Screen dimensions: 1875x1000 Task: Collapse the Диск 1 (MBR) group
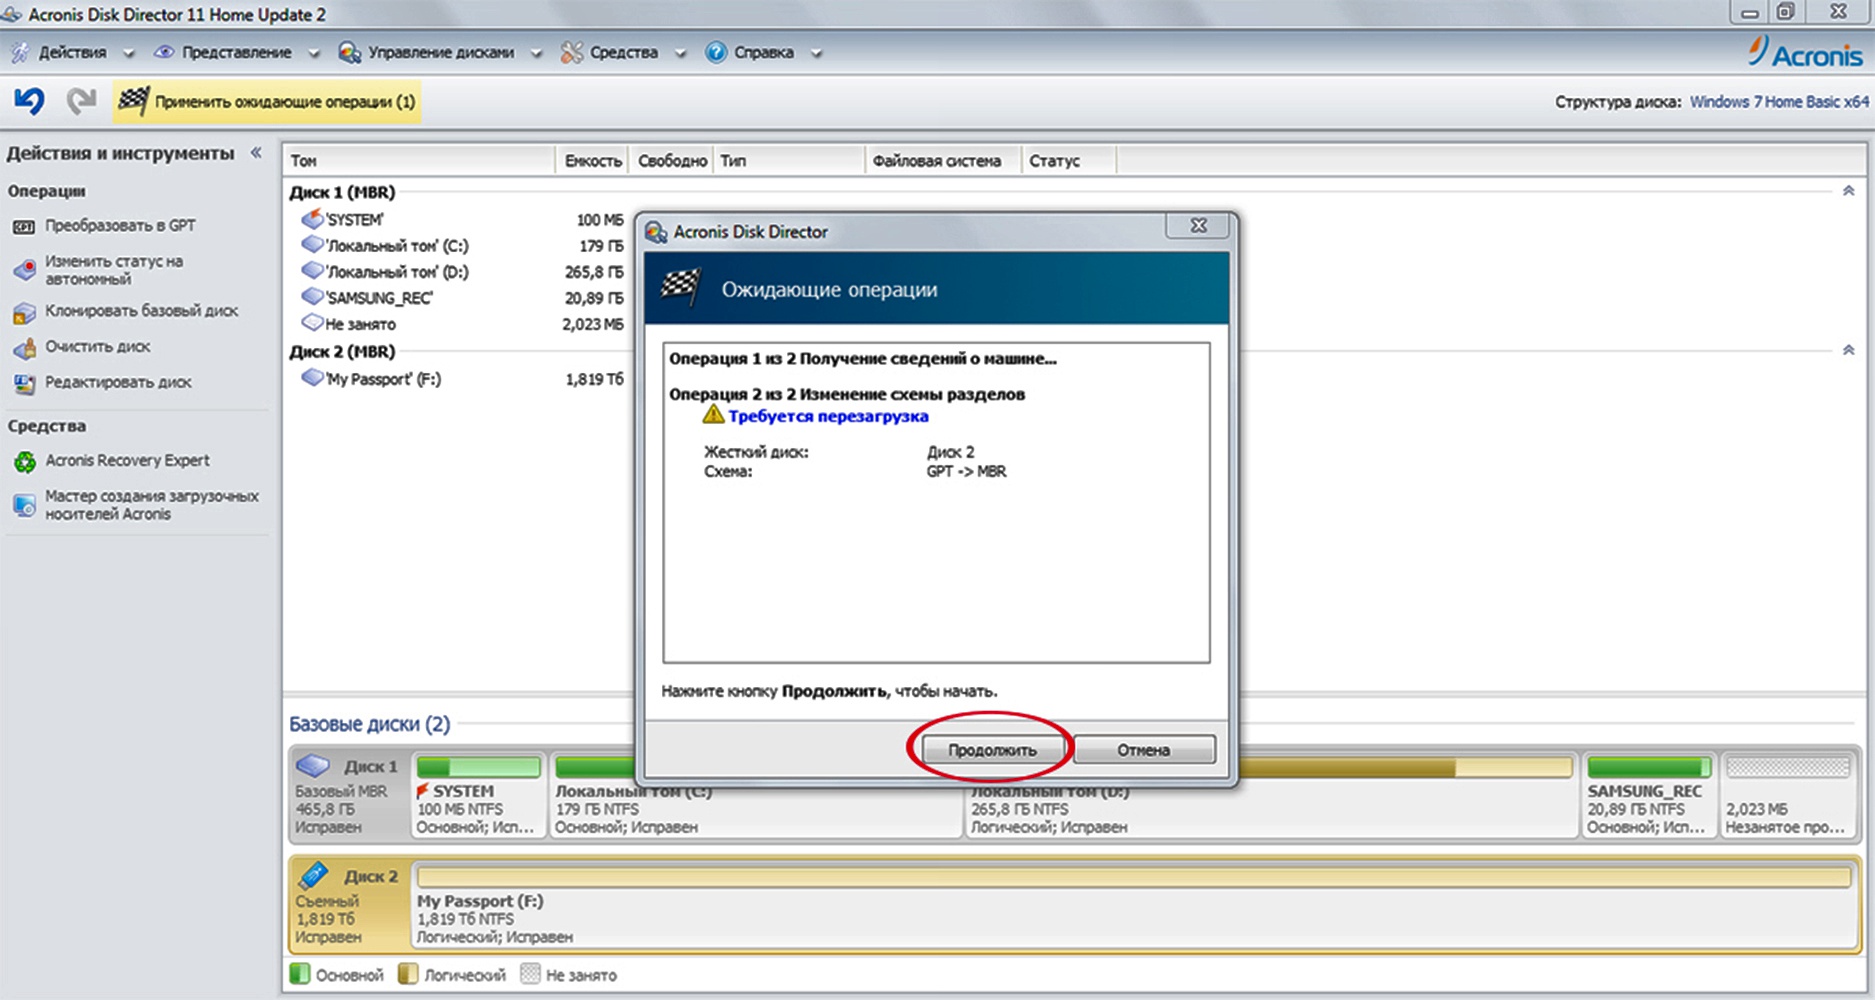pos(1848,191)
